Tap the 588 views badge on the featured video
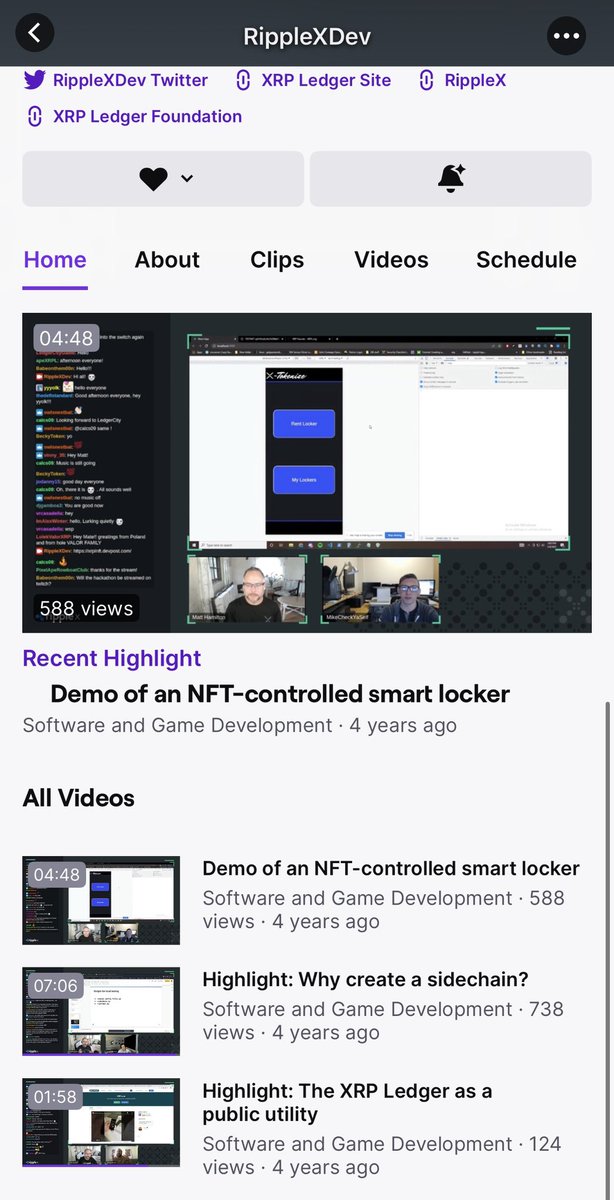This screenshot has height=1200, width=614. pyautogui.click(x=86, y=608)
